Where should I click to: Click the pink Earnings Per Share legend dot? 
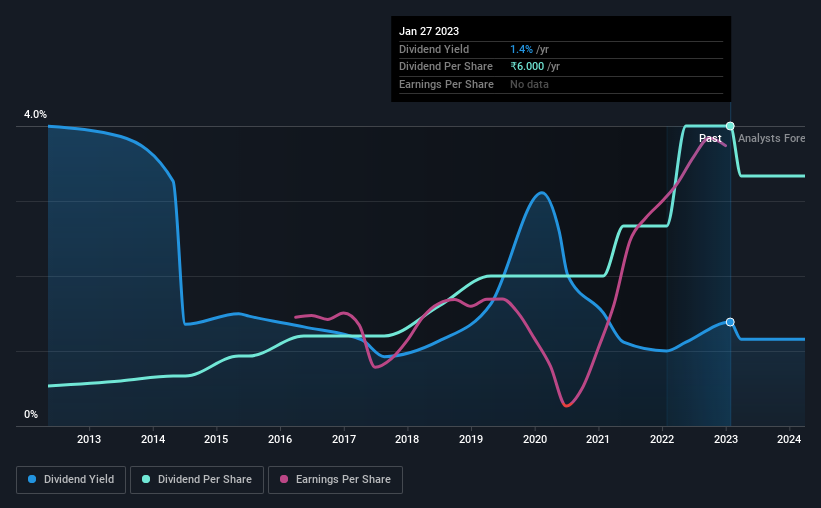click(x=284, y=479)
